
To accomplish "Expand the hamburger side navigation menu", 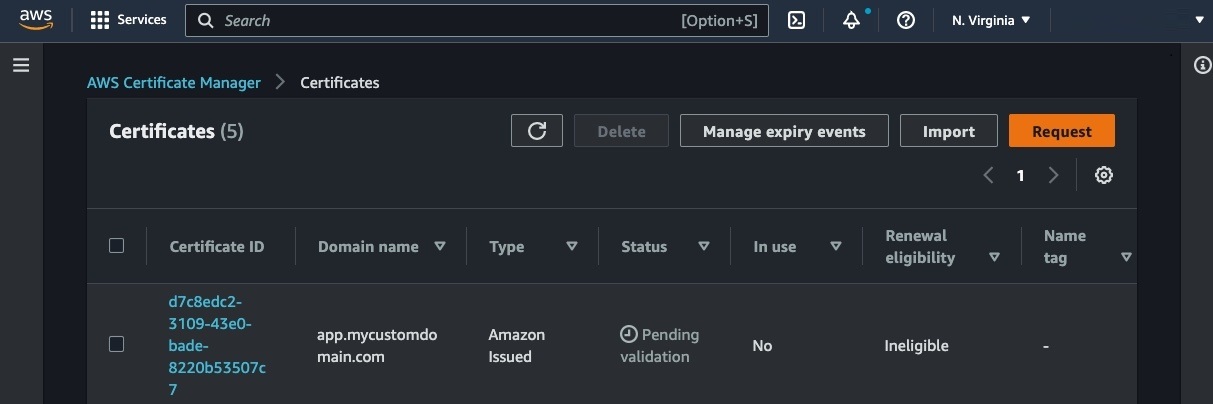I will point(21,66).
